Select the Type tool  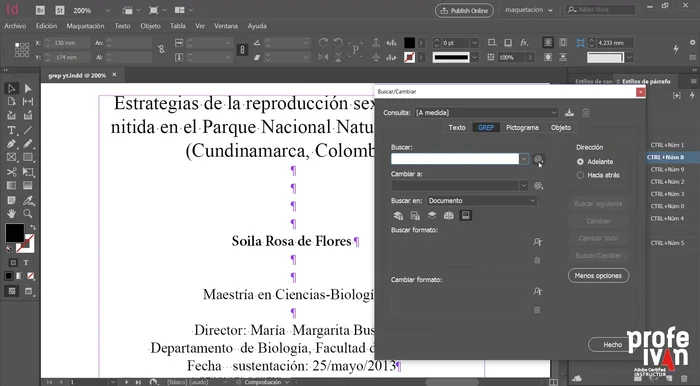(x=12, y=130)
